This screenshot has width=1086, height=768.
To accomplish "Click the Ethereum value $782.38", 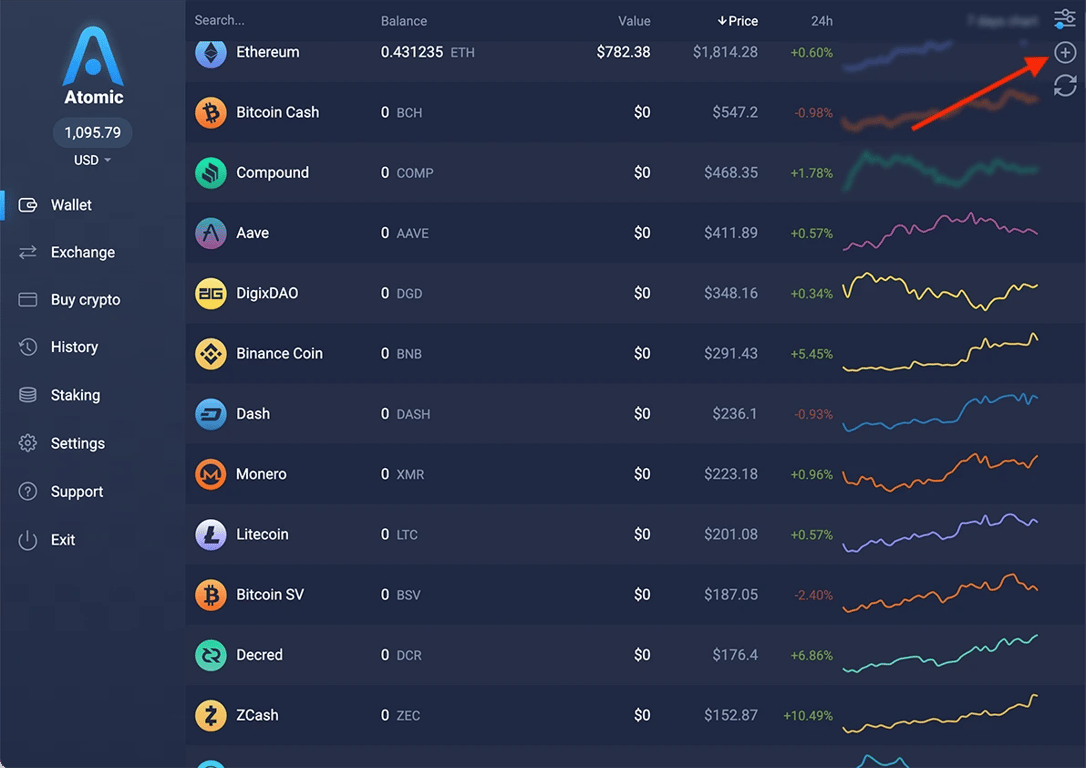I will point(623,52).
